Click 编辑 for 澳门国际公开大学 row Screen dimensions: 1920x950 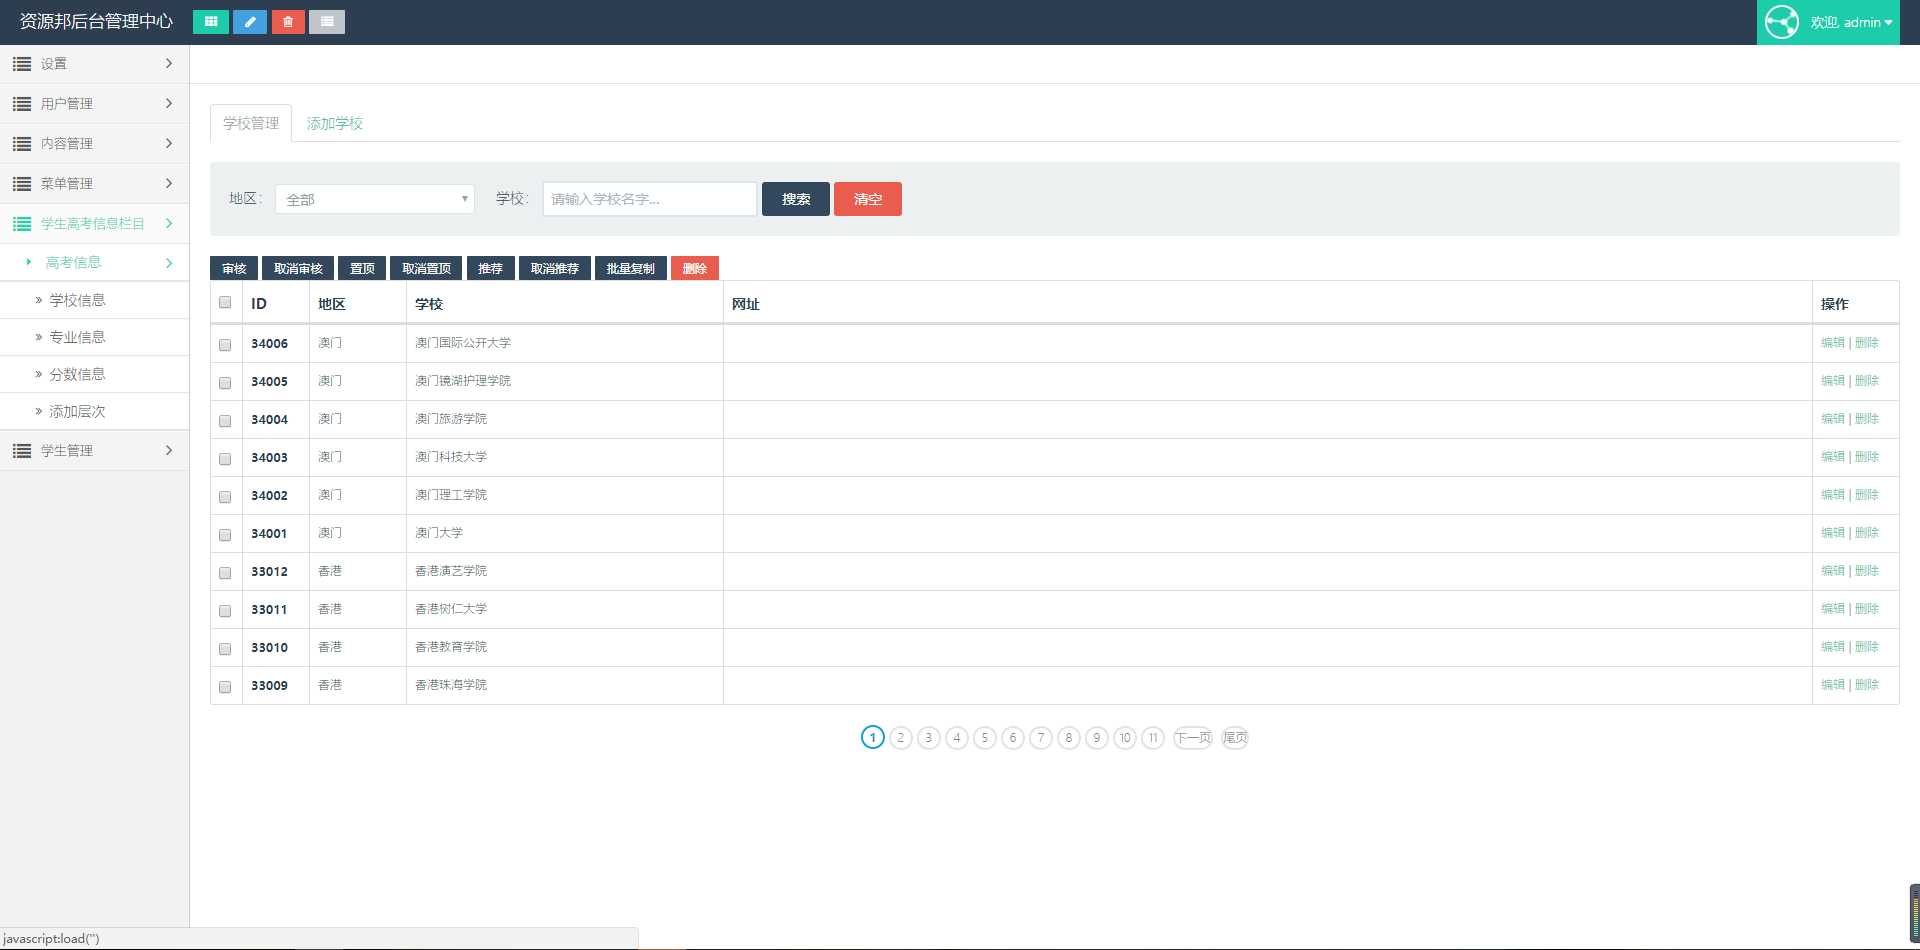pyautogui.click(x=1832, y=343)
